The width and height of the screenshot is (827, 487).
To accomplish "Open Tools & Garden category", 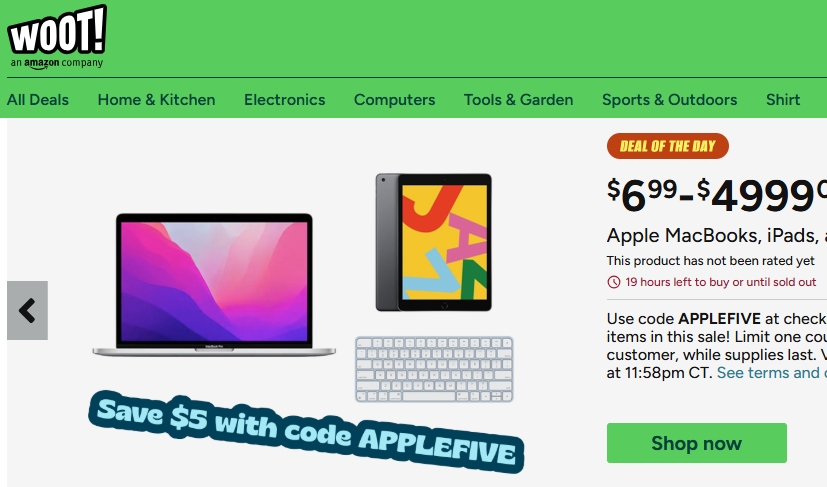I will tap(518, 100).
